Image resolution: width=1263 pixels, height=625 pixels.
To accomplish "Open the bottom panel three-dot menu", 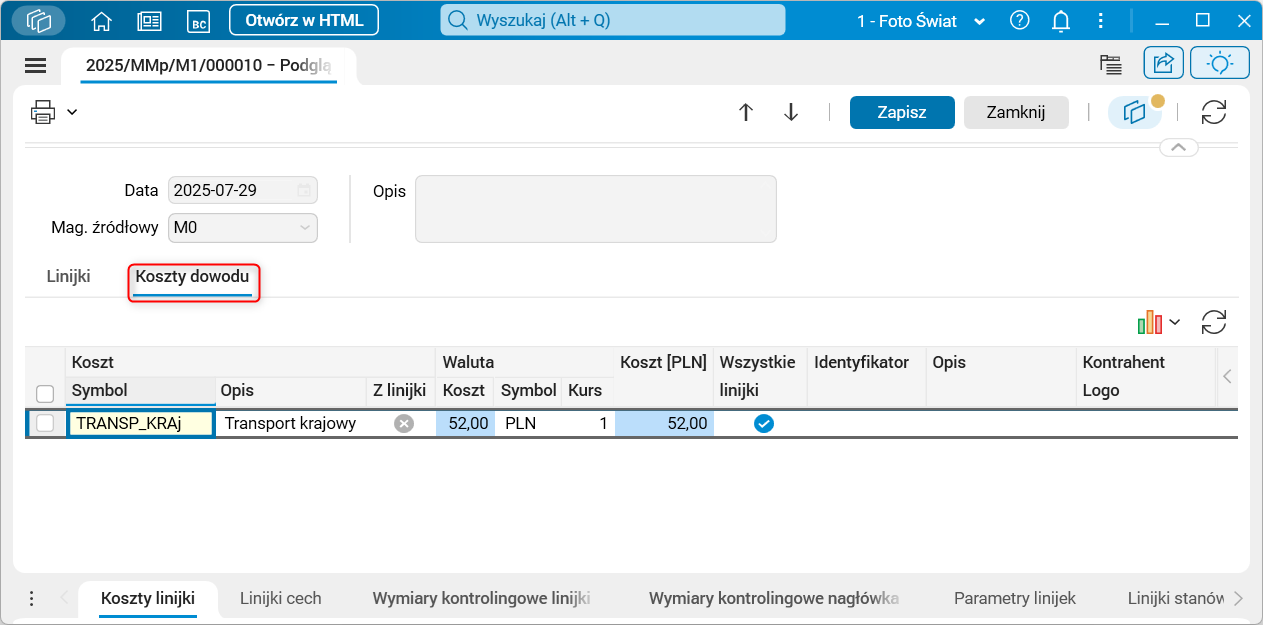I will point(31,598).
